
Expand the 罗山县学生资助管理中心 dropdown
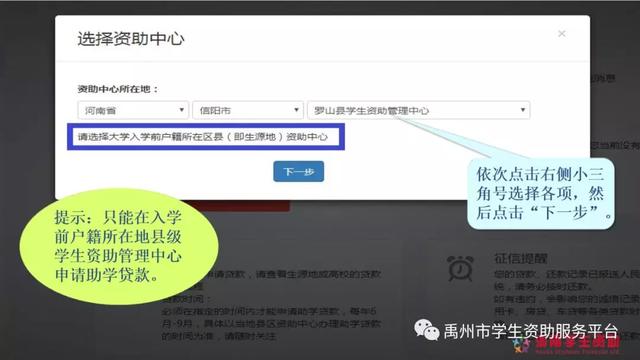(418, 110)
